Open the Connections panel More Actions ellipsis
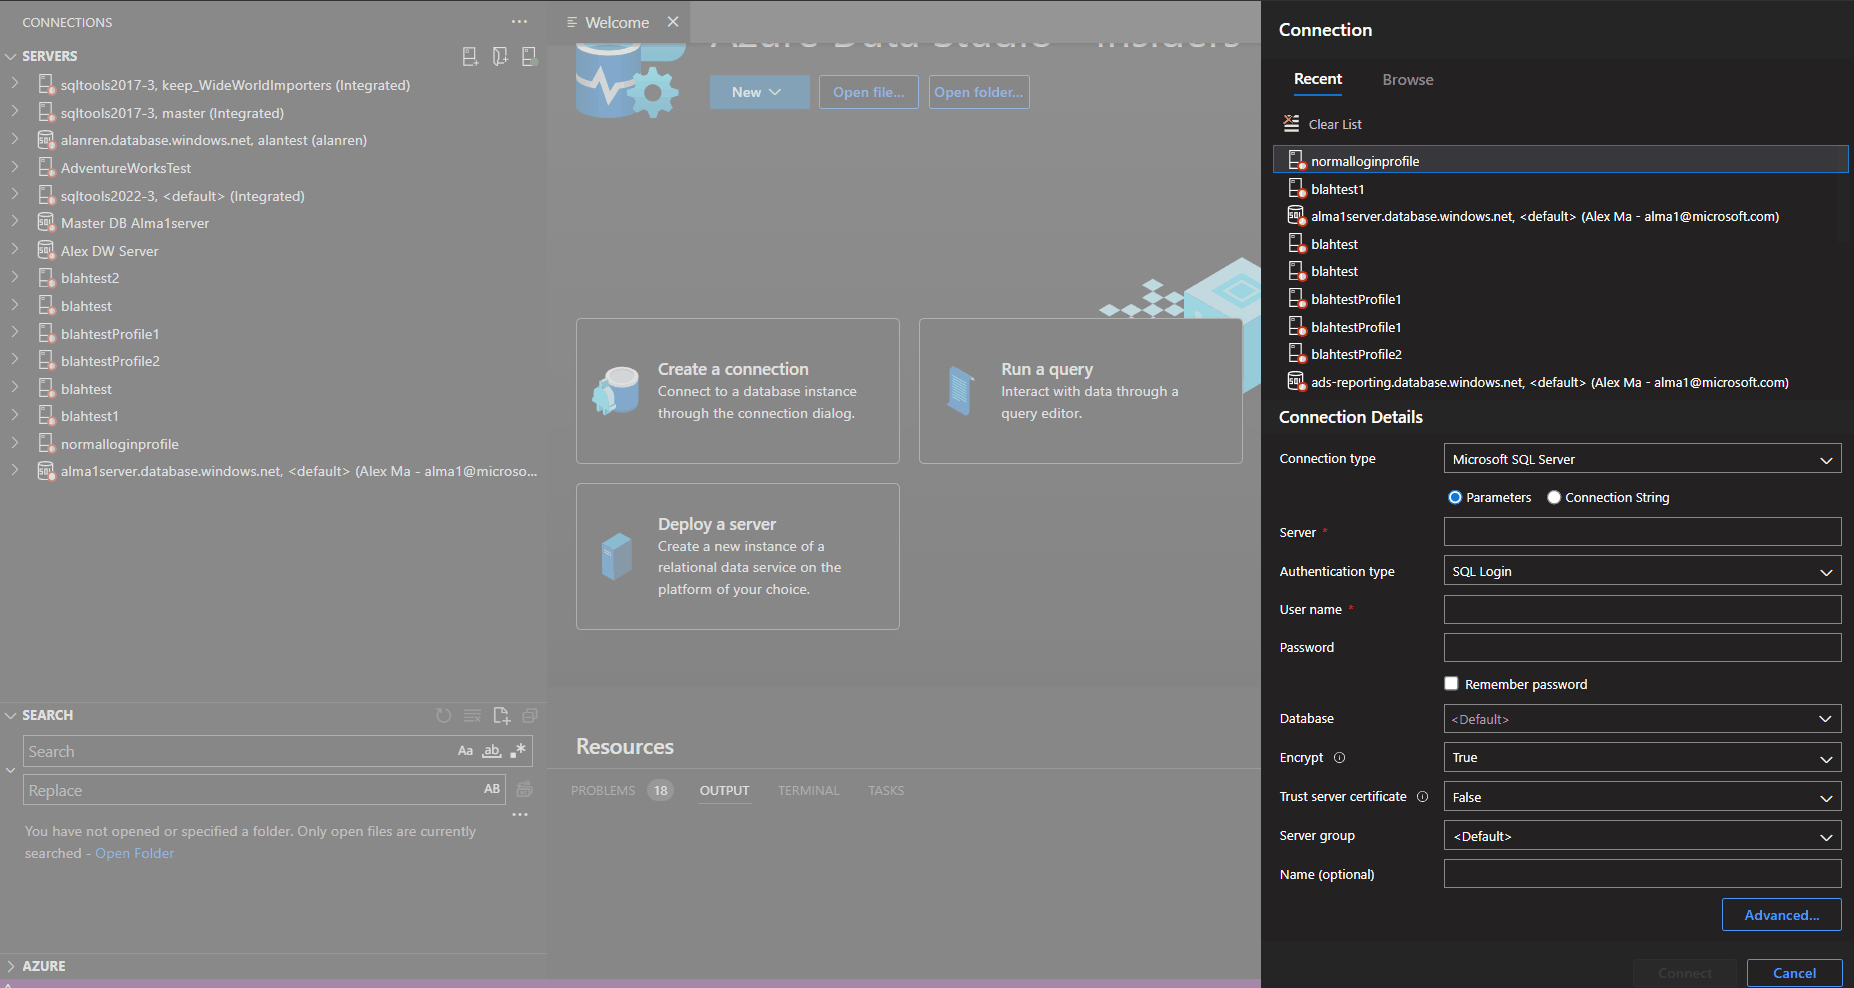This screenshot has height=988, width=1854. click(519, 21)
